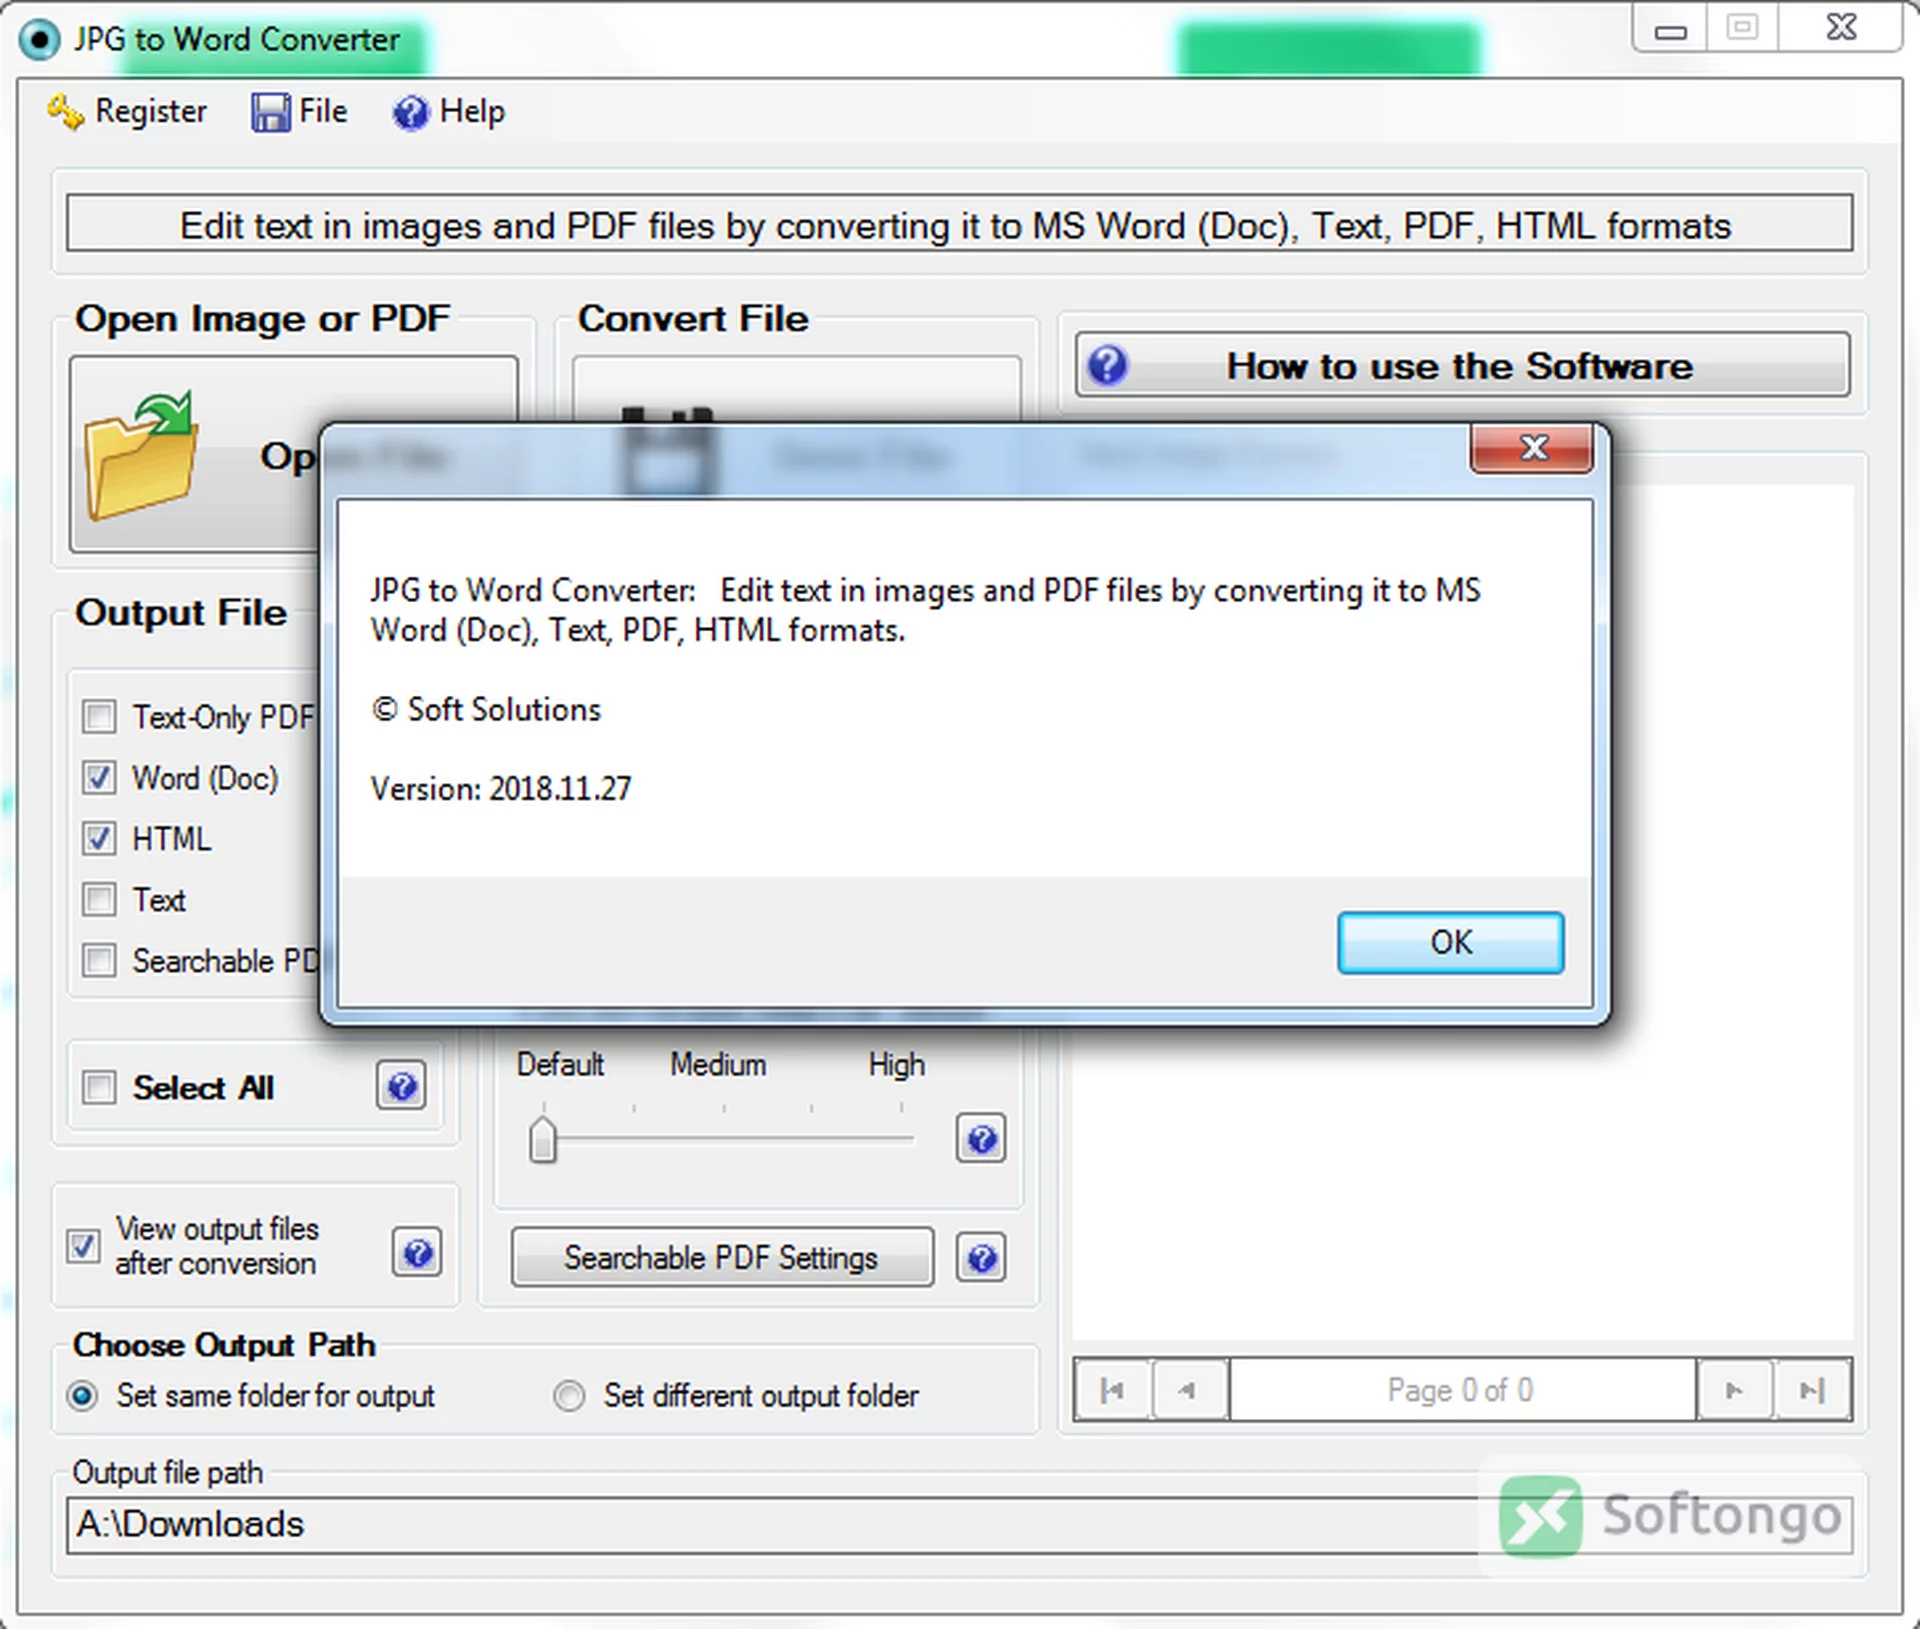The width and height of the screenshot is (1920, 1629).
Task: Enable the Text output checkbox
Action: [99, 900]
